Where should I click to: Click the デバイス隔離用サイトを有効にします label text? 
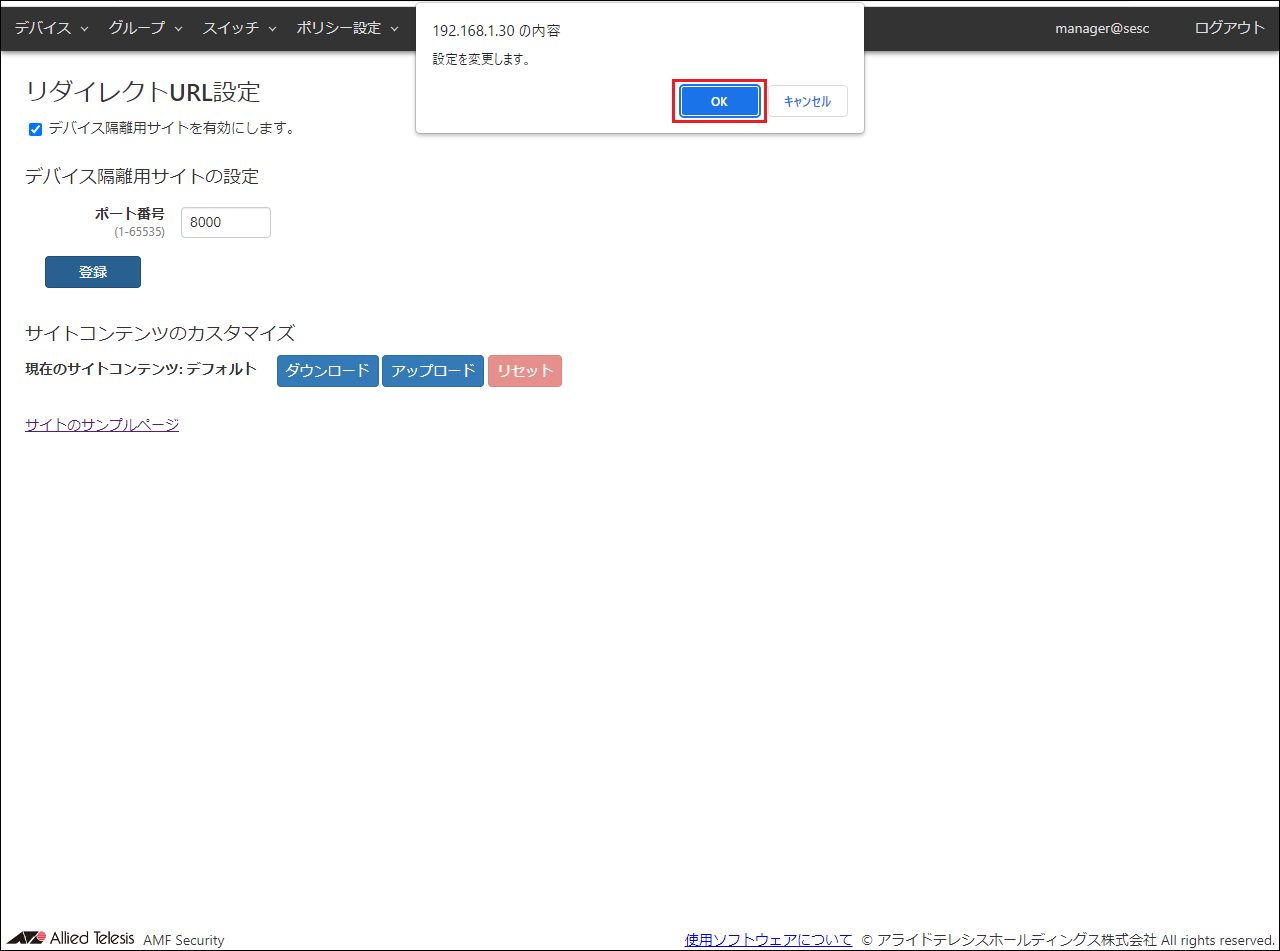pyautogui.click(x=170, y=128)
